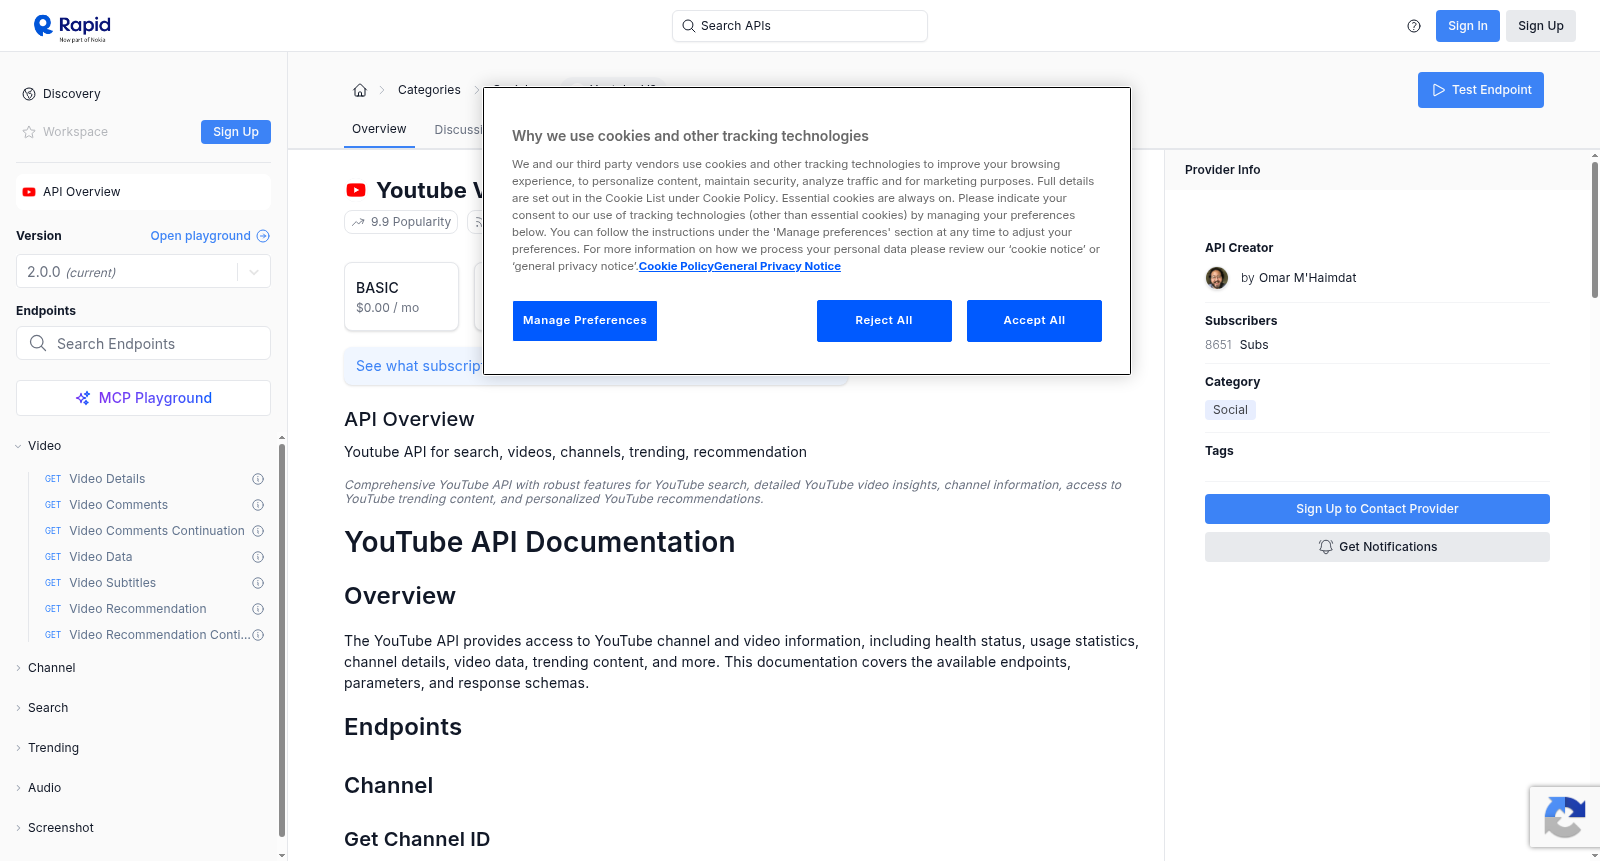Click the API creator avatar
Image resolution: width=1600 pixels, height=861 pixels.
pyautogui.click(x=1217, y=278)
